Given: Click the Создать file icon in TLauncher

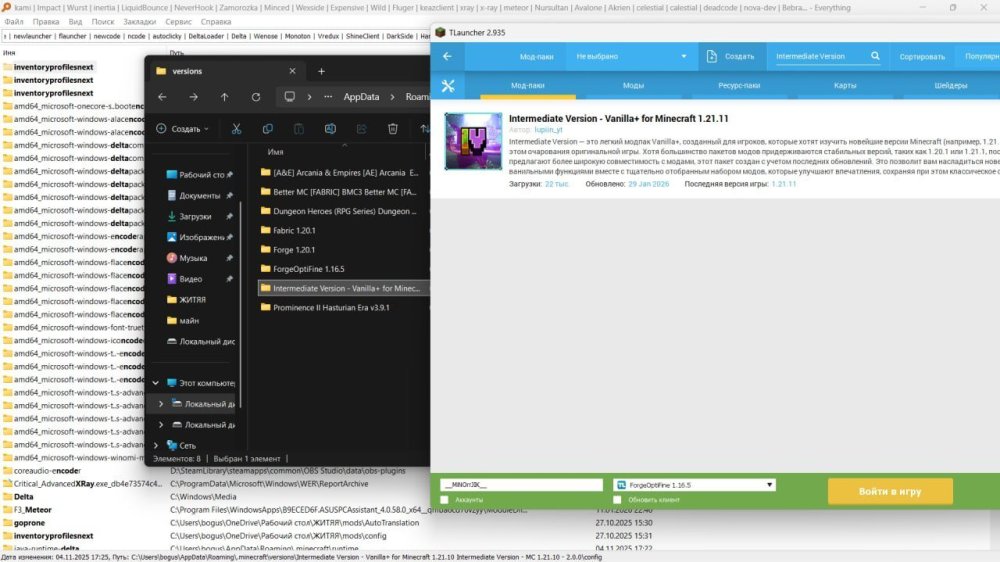Looking at the screenshot, I should [712, 56].
